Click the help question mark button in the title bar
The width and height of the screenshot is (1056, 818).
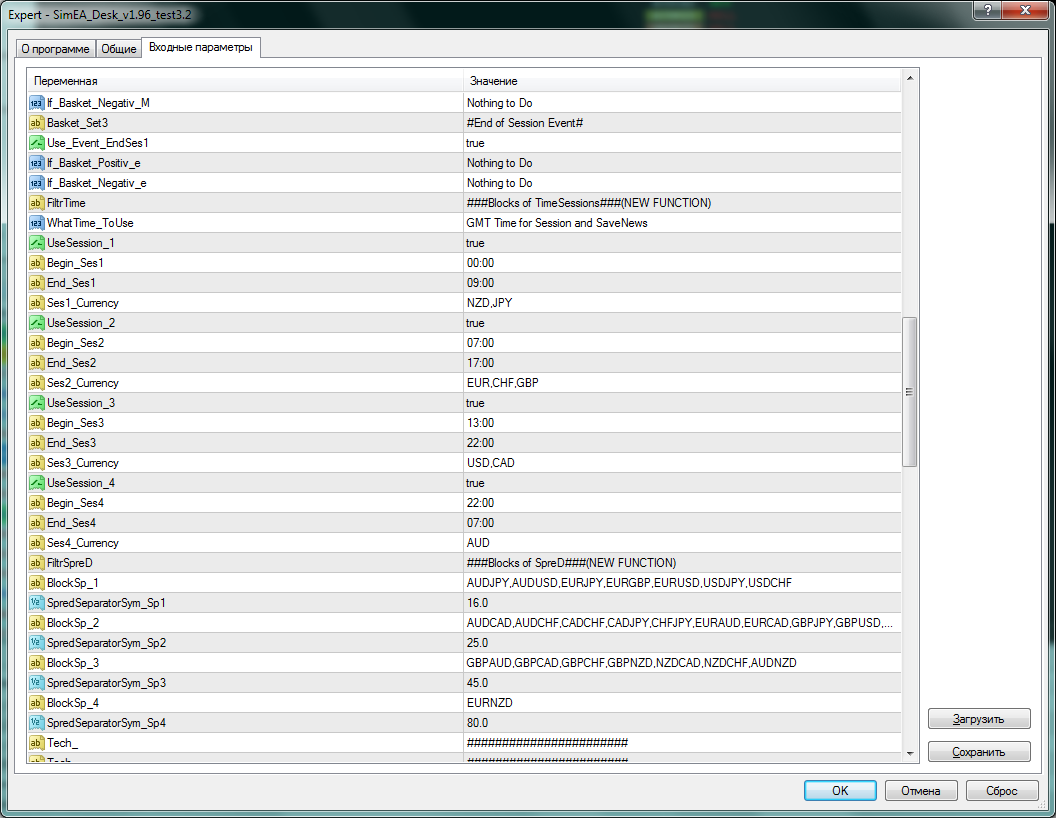987,10
